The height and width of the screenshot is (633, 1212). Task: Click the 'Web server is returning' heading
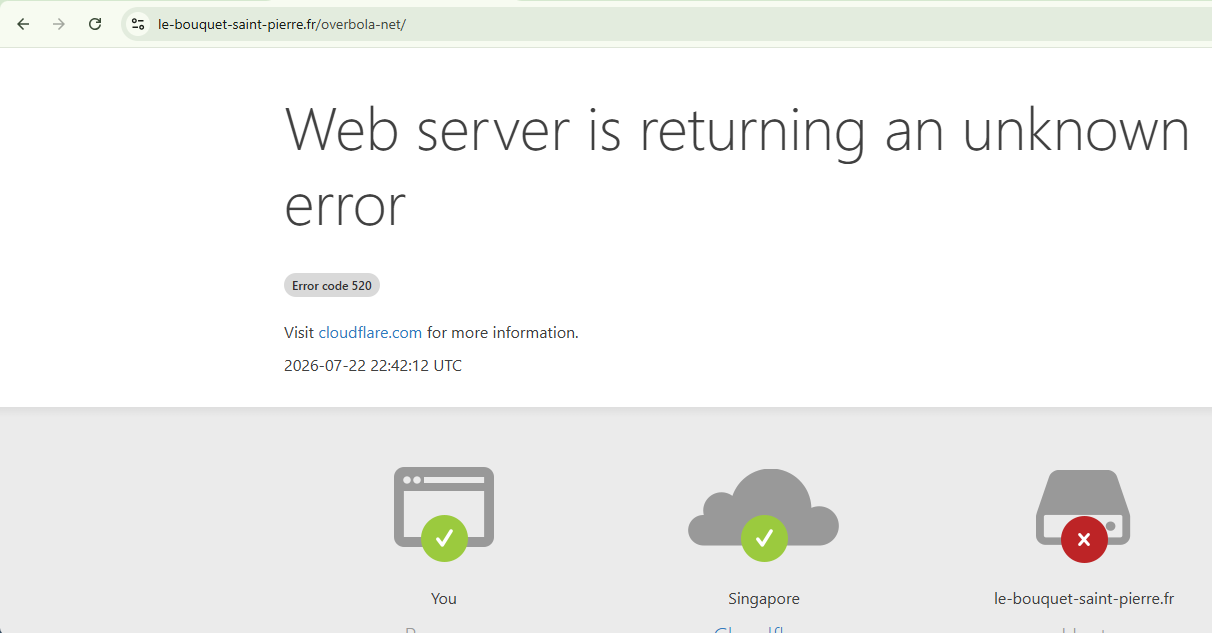(x=737, y=168)
